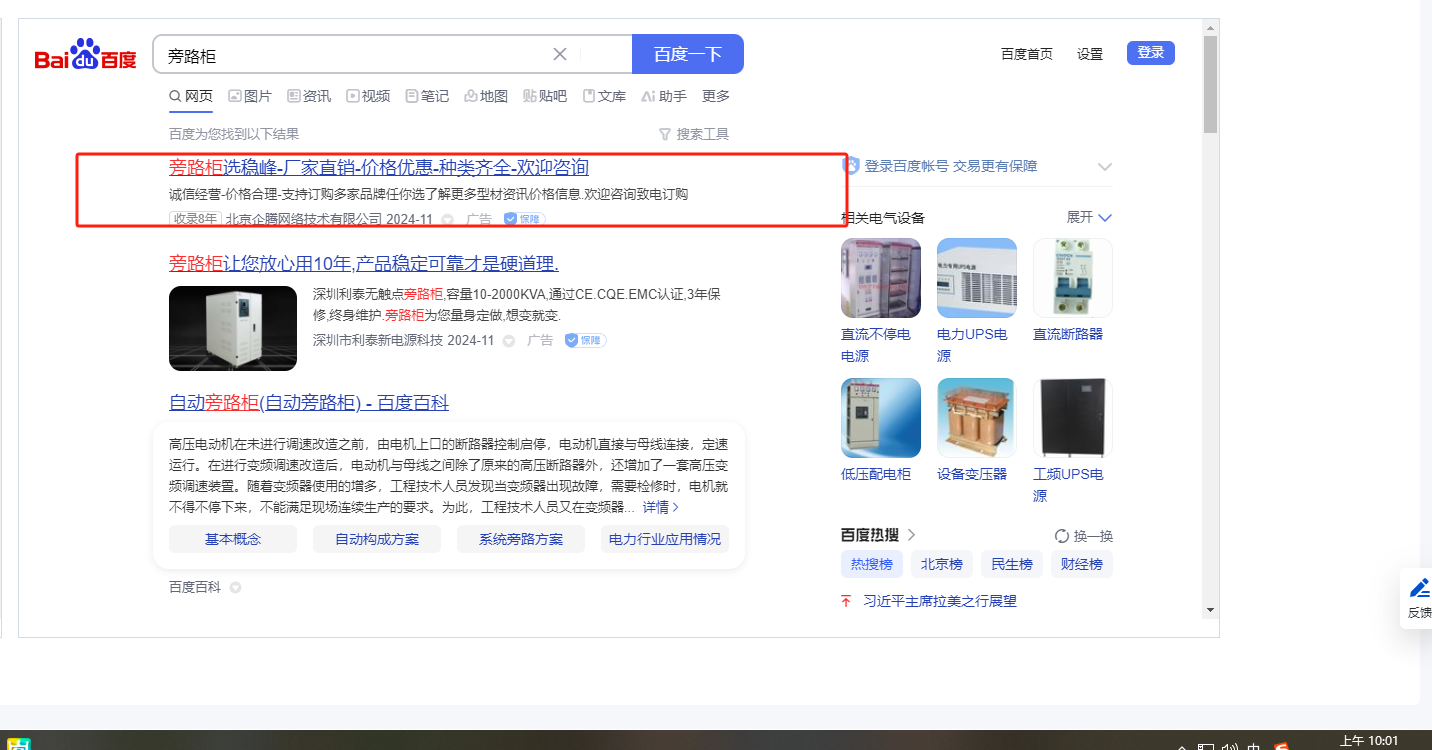Click the page scrollbar down arrow
The image size is (1432, 750).
pyautogui.click(x=1210, y=609)
